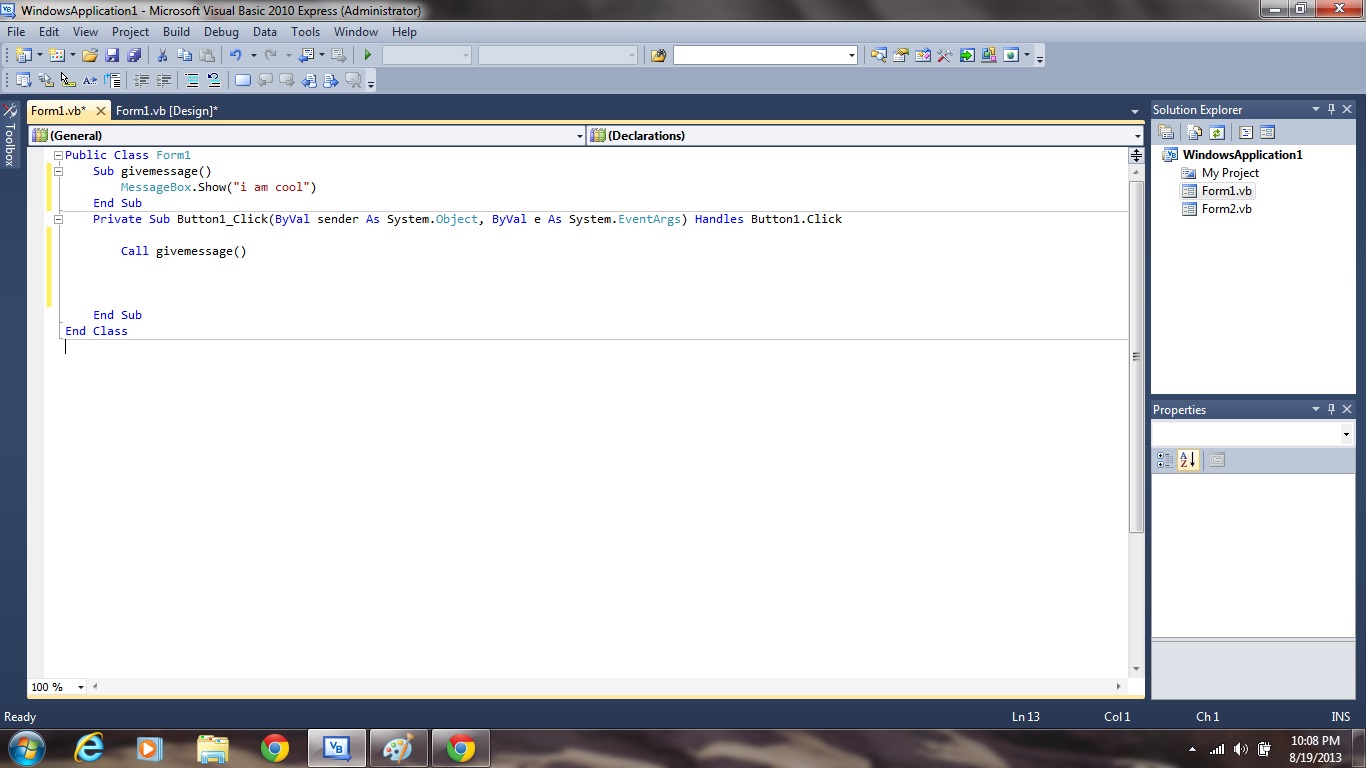Image resolution: width=1366 pixels, height=768 pixels.
Task: Launch Visual Basic from the taskbar
Action: (336, 747)
